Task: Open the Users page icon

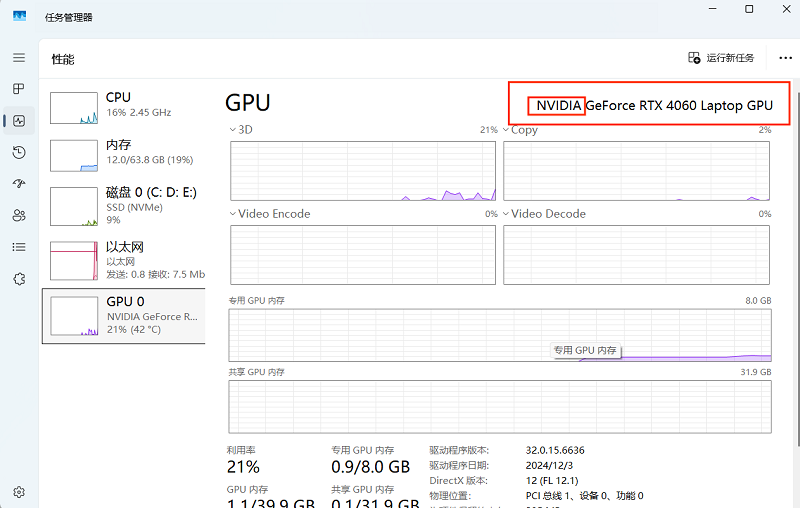Action: pyautogui.click(x=19, y=215)
